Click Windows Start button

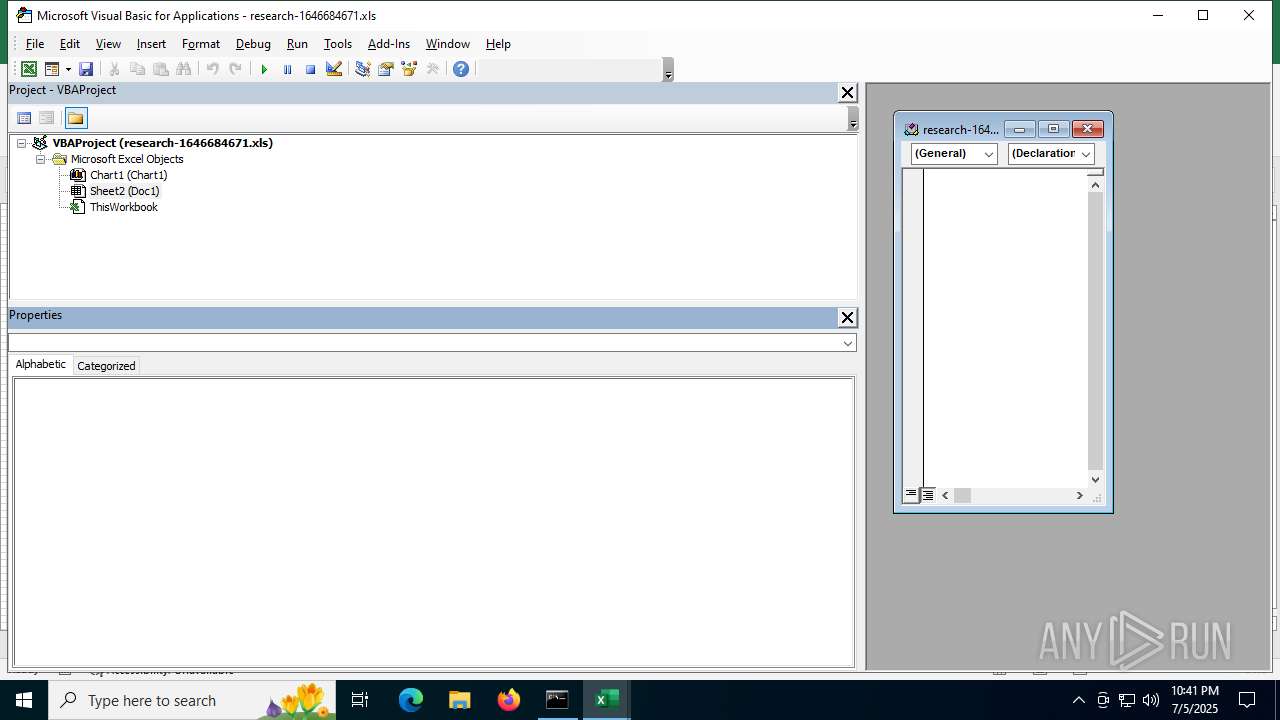[24, 700]
